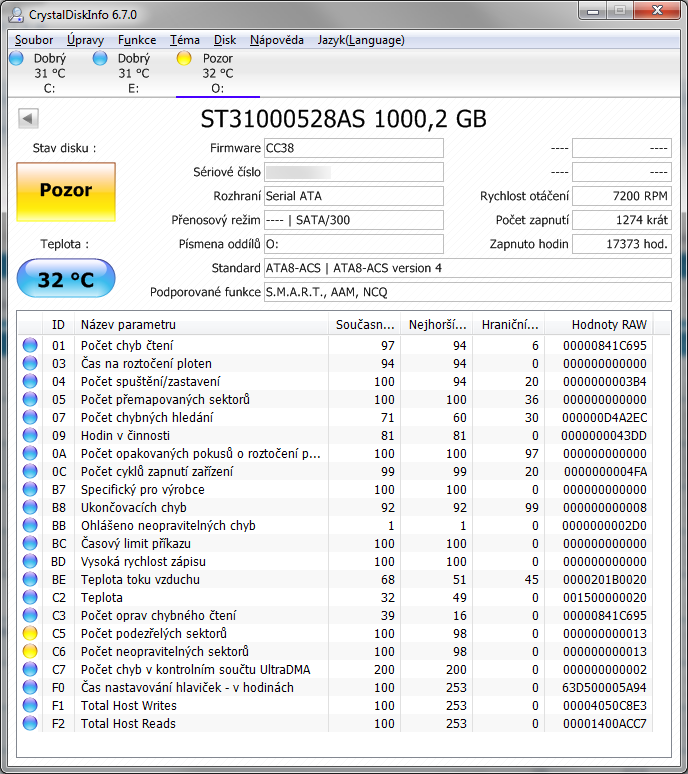This screenshot has width=688, height=774.
Task: Click the status orb for drive E:
Action: coord(100,58)
